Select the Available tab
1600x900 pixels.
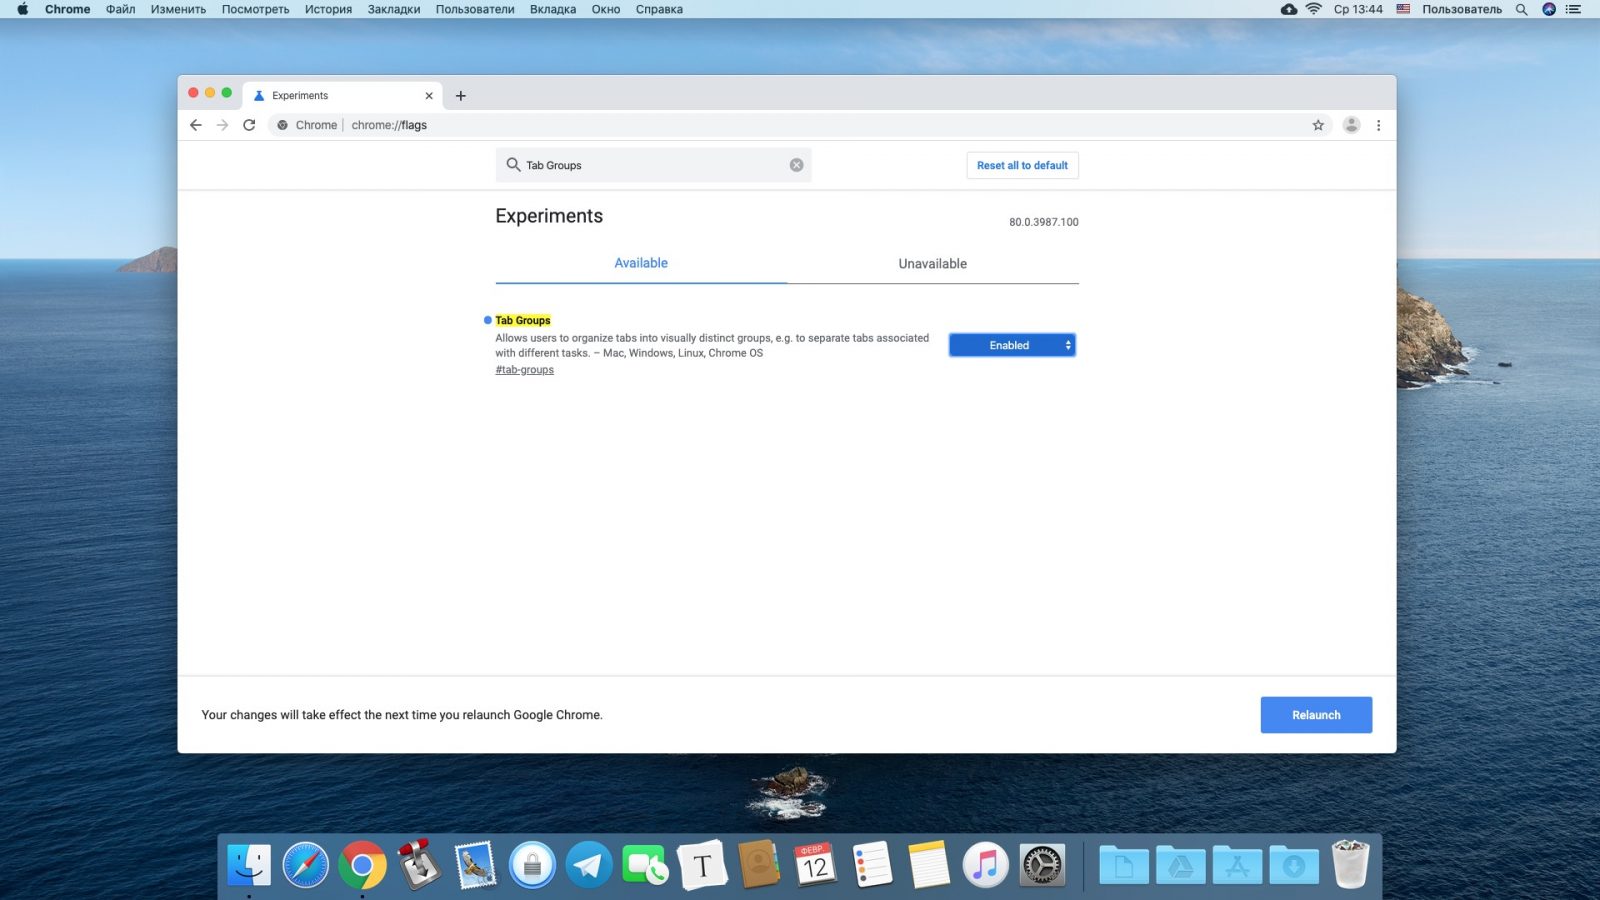[x=640, y=263]
